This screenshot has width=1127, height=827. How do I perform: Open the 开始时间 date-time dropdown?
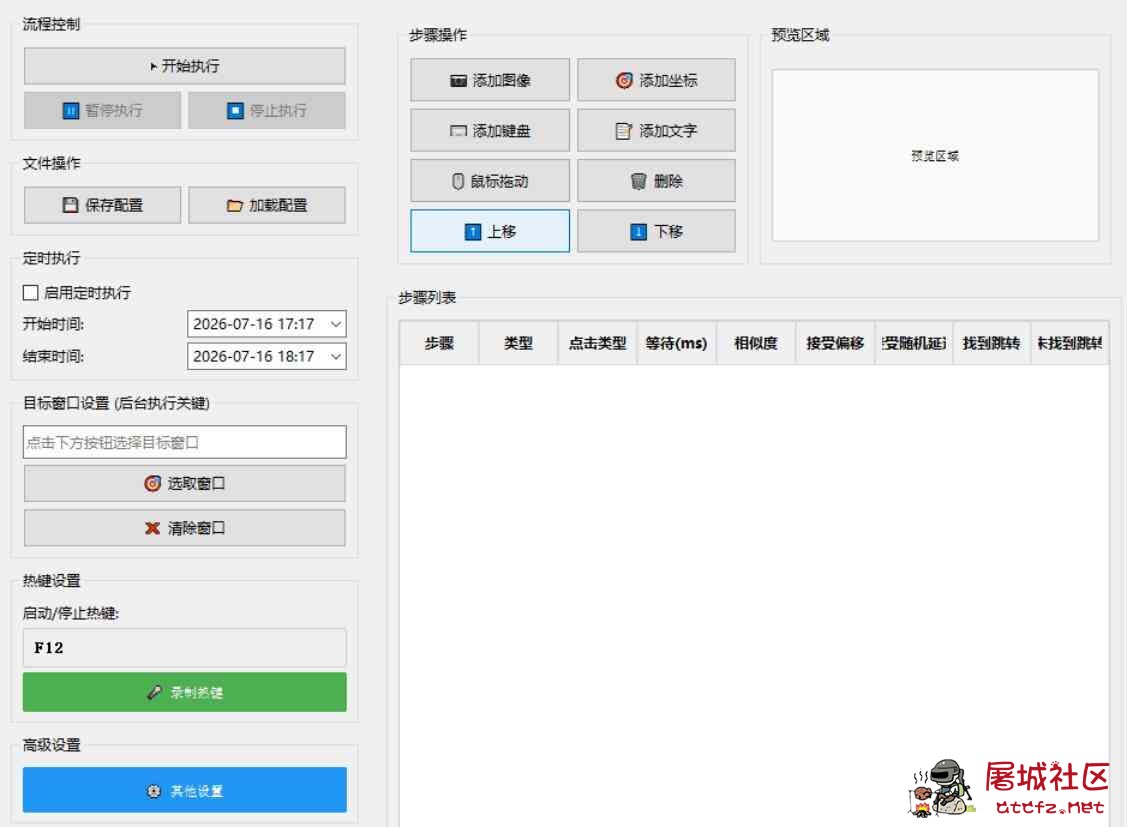336,324
